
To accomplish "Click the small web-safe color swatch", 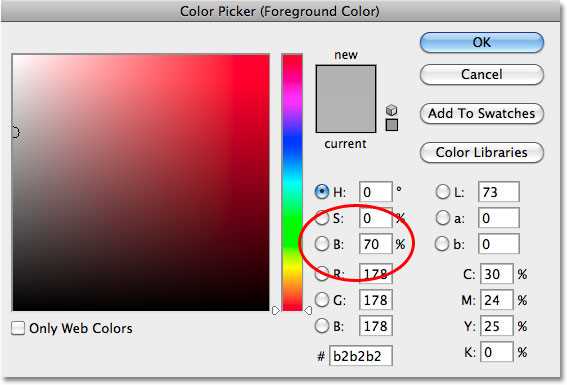I will [x=392, y=125].
